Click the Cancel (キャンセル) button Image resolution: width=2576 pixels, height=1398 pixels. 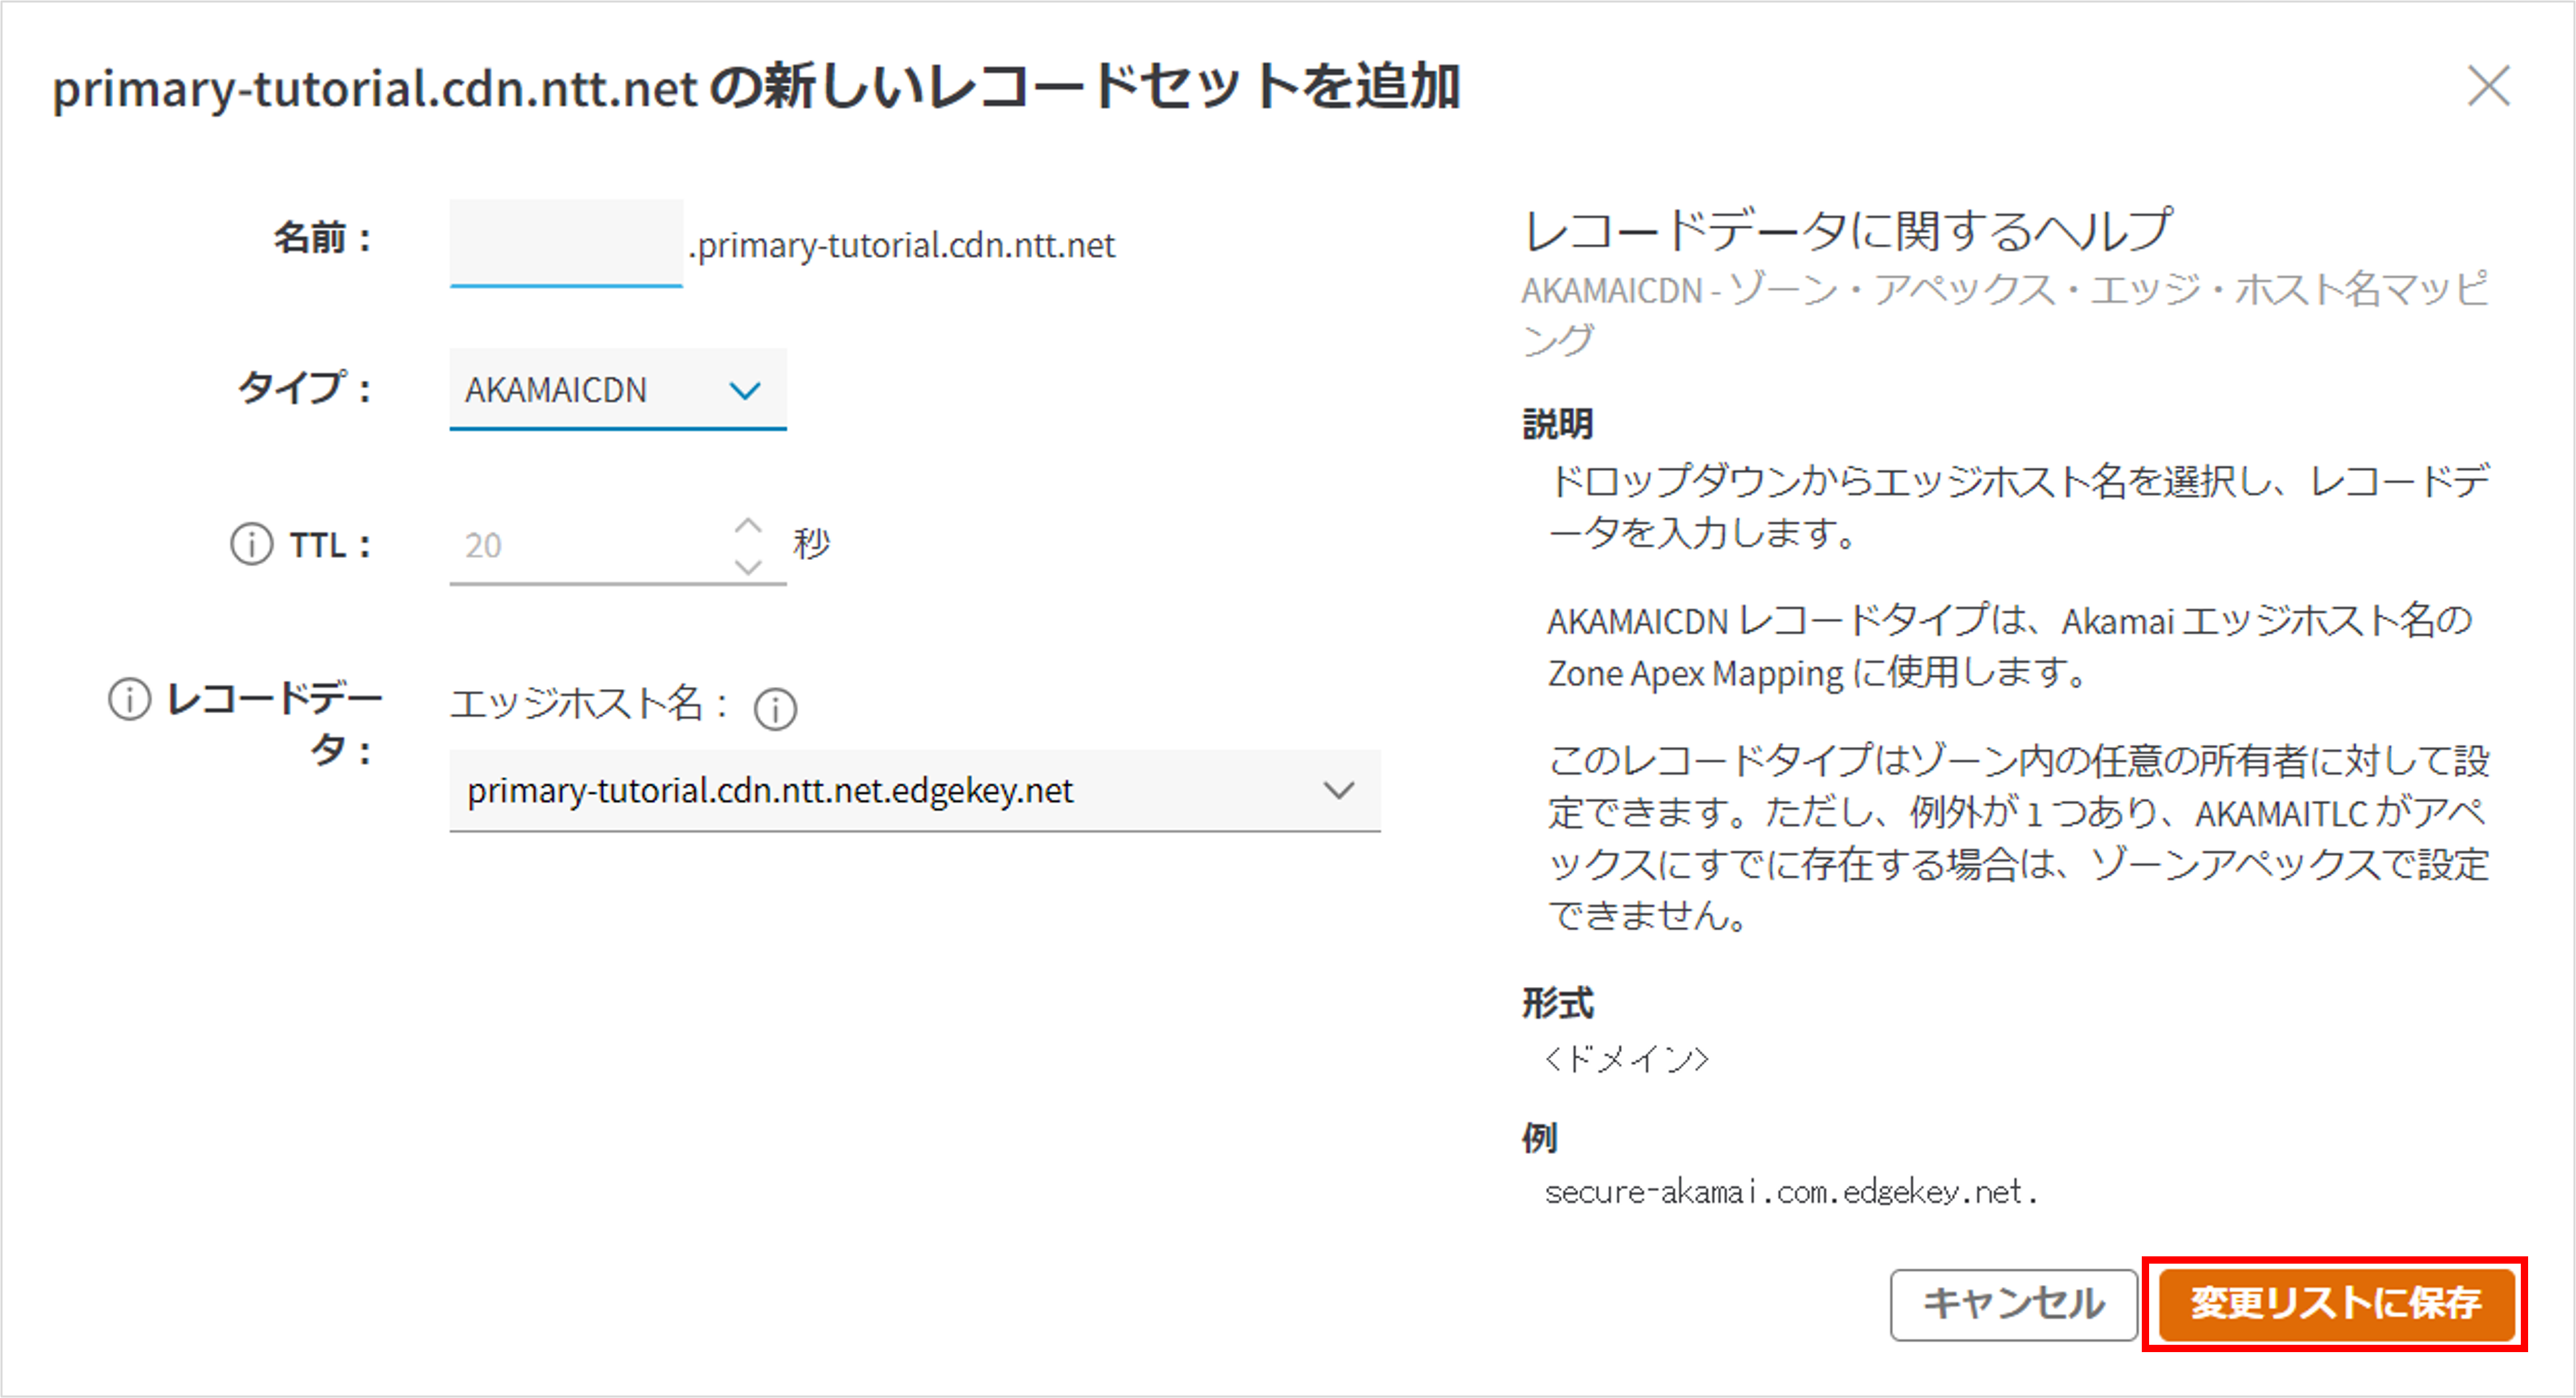point(2013,1304)
